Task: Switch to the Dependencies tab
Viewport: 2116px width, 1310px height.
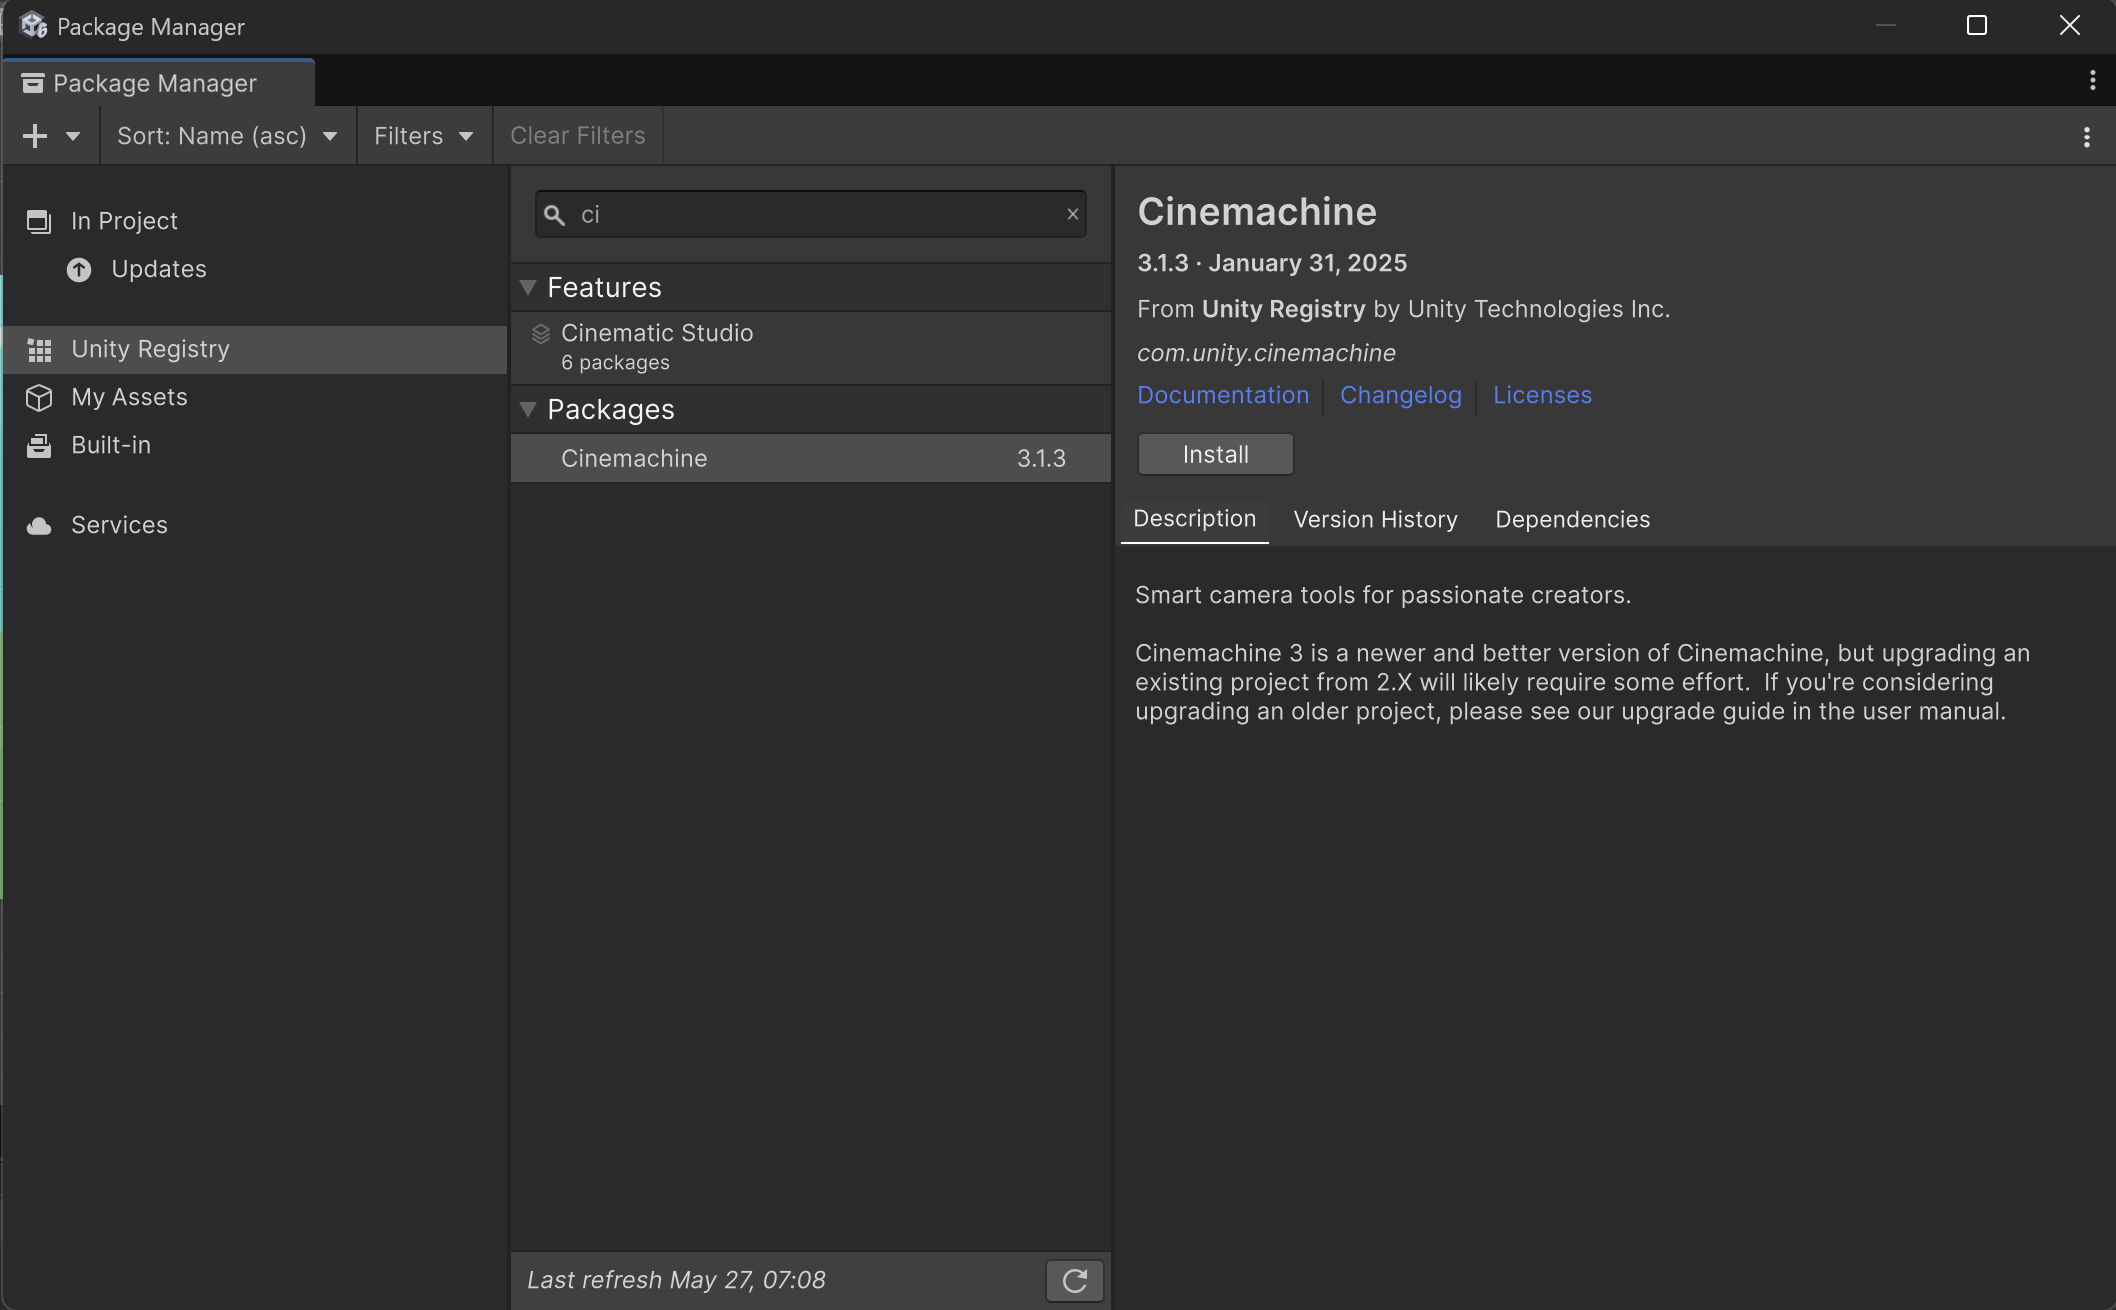Action: 1572,520
